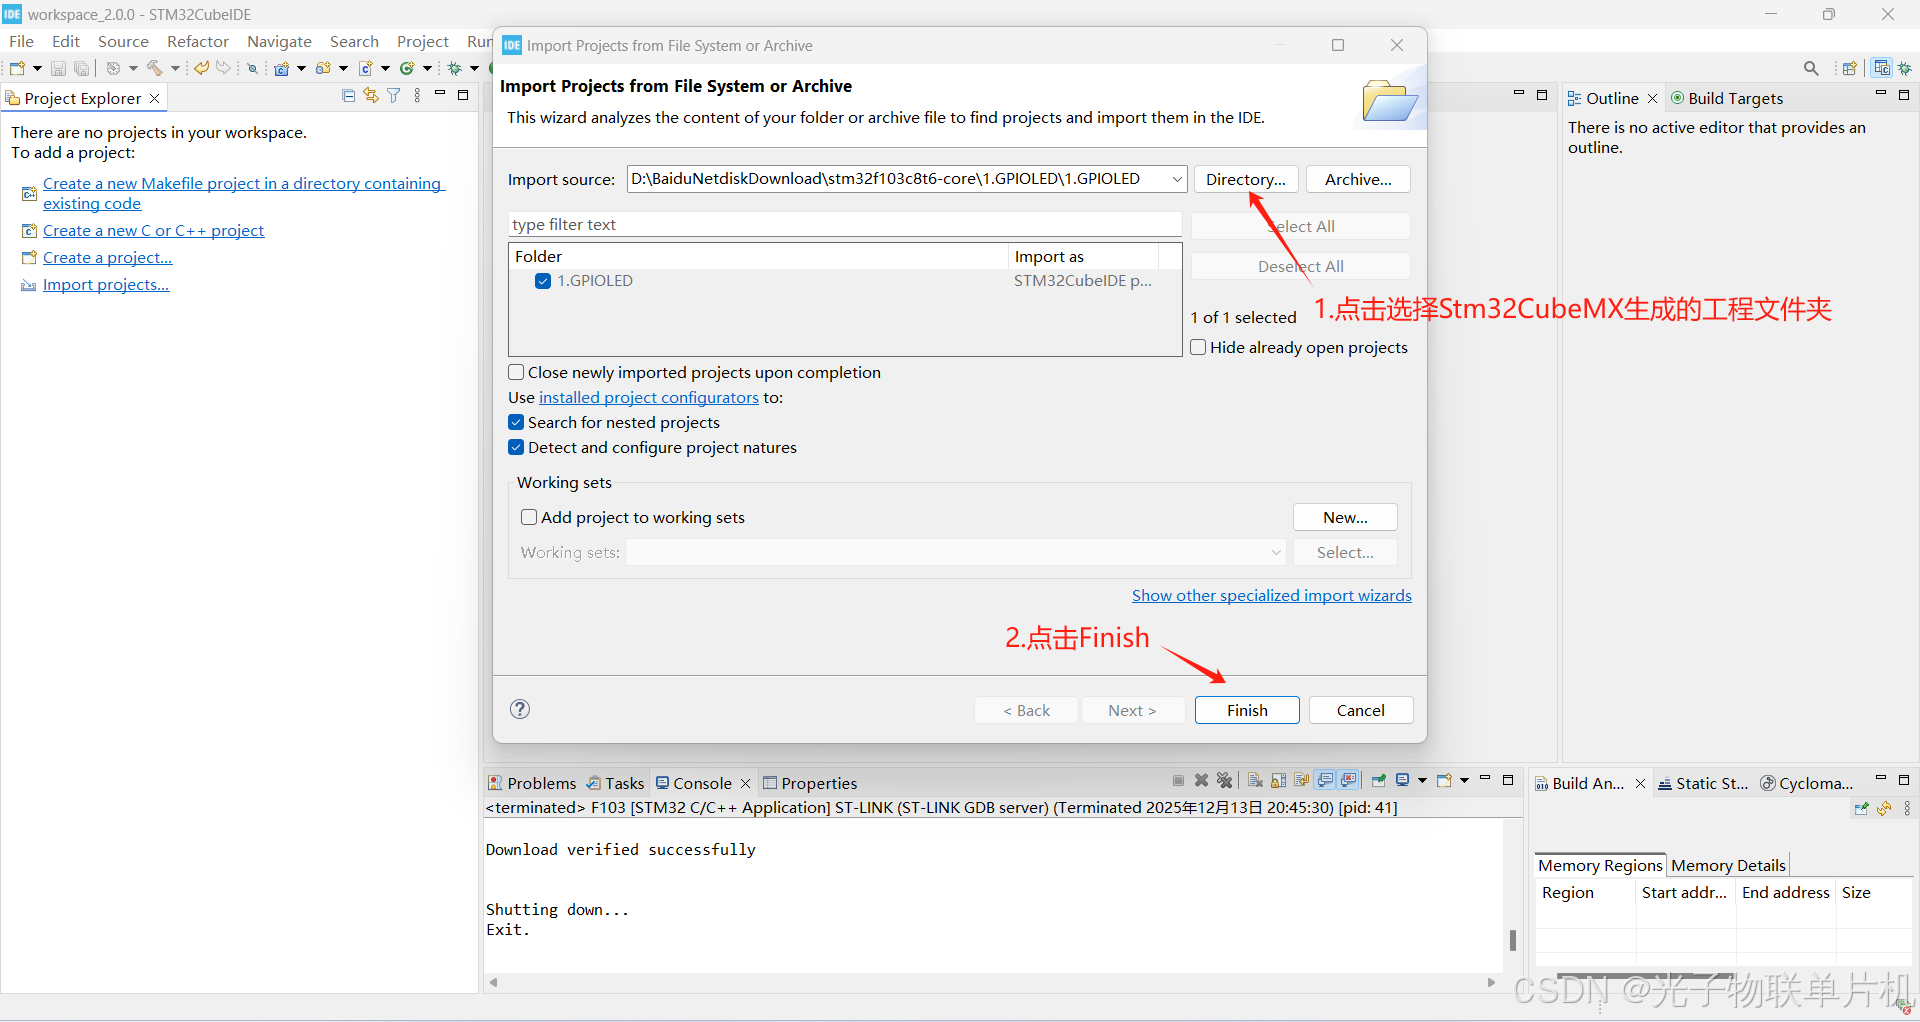Image resolution: width=1920 pixels, height=1022 pixels.
Task: Click the Start addr... column header
Action: (x=1684, y=892)
